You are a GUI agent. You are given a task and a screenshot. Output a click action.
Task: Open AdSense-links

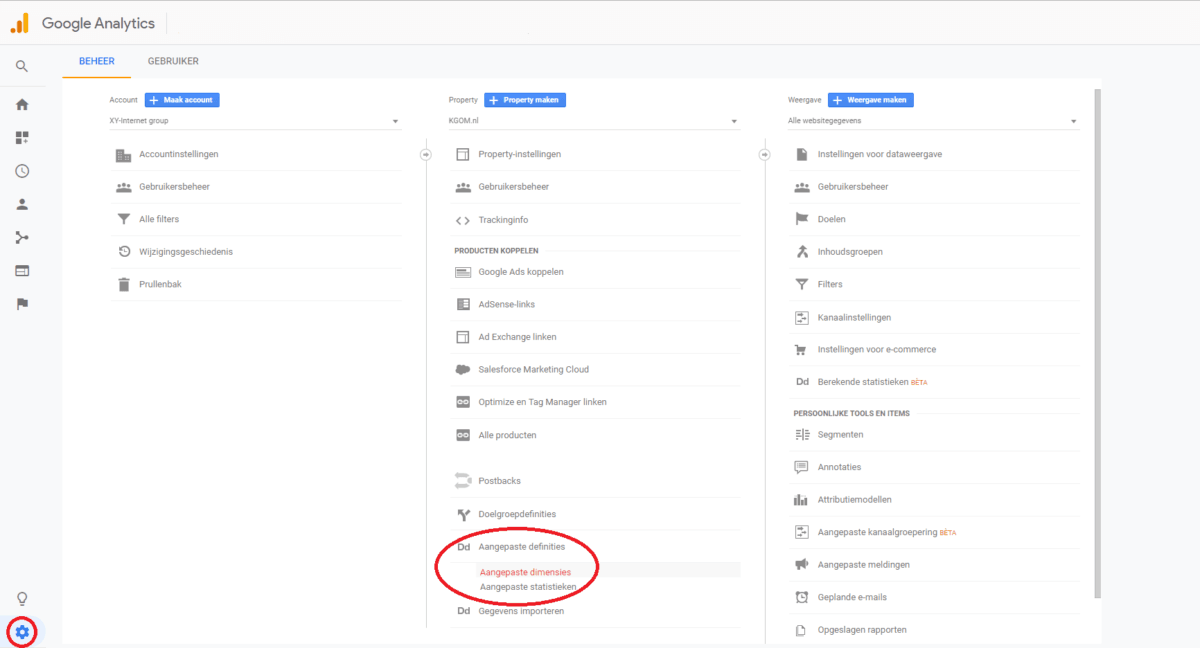(506, 304)
